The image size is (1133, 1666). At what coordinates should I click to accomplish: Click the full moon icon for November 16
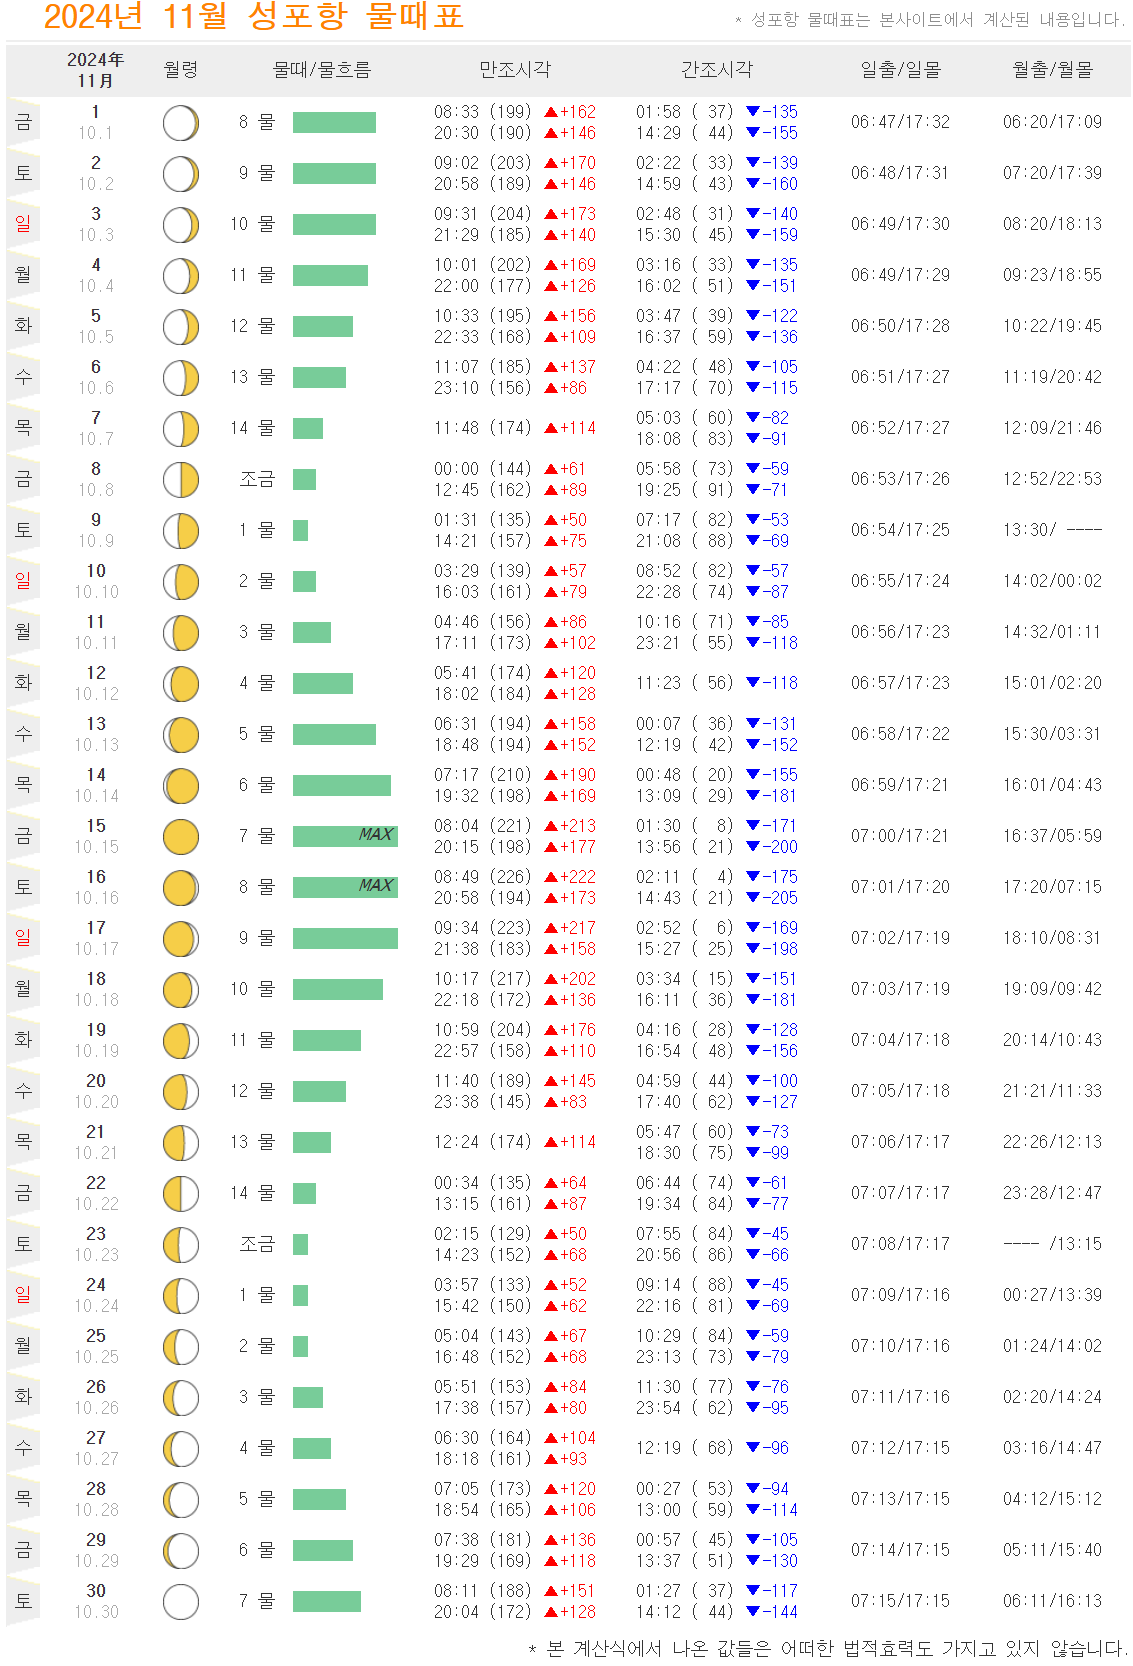[181, 888]
